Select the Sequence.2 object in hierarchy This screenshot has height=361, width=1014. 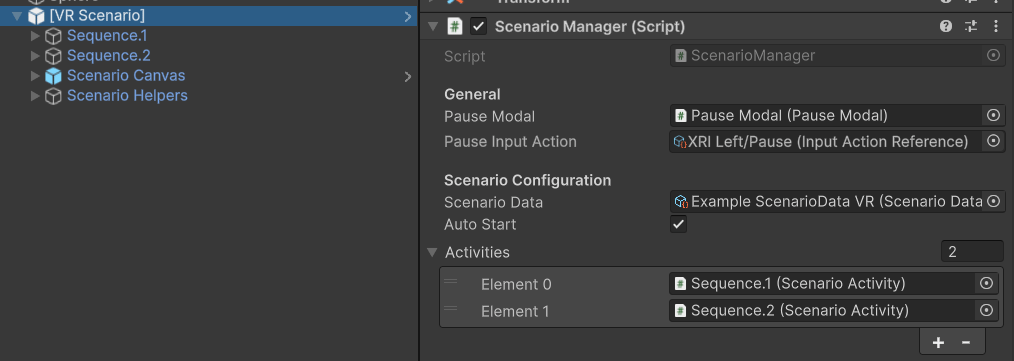click(x=109, y=56)
